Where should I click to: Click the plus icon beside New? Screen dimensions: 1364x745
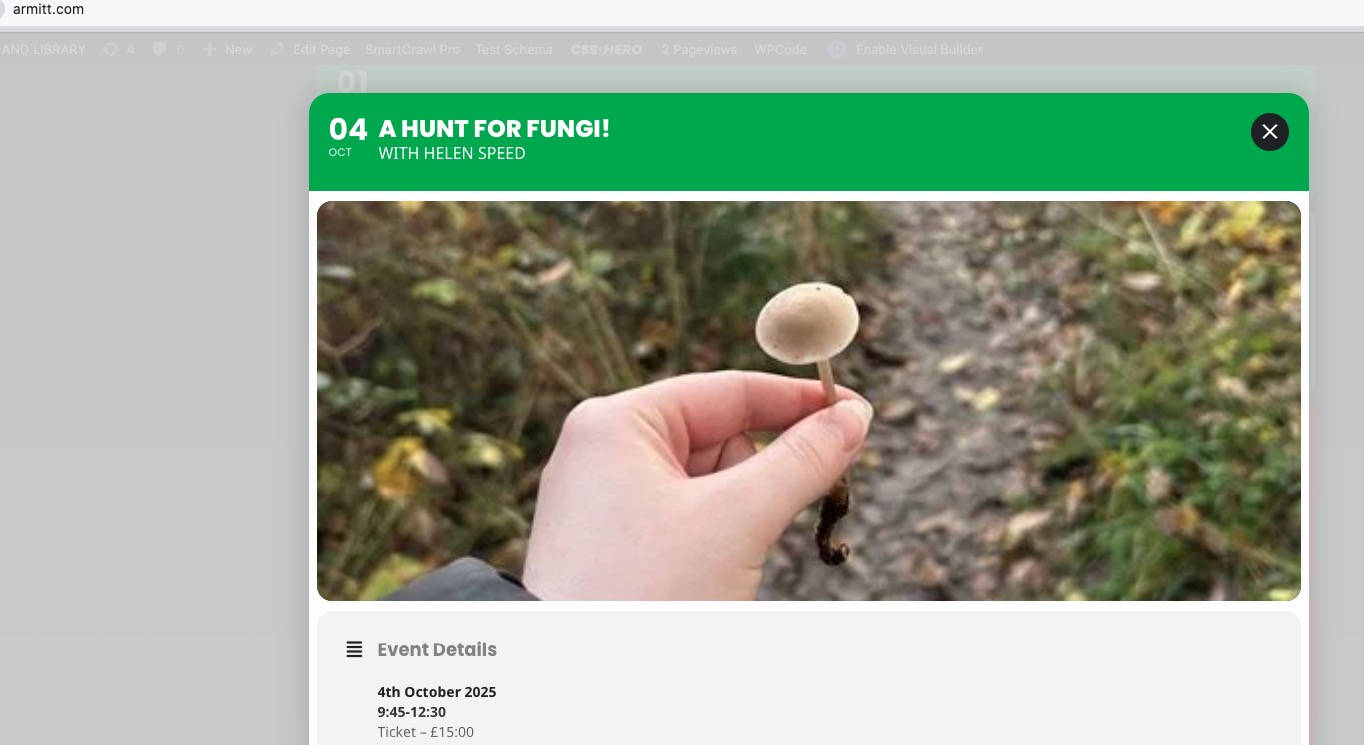[209, 49]
